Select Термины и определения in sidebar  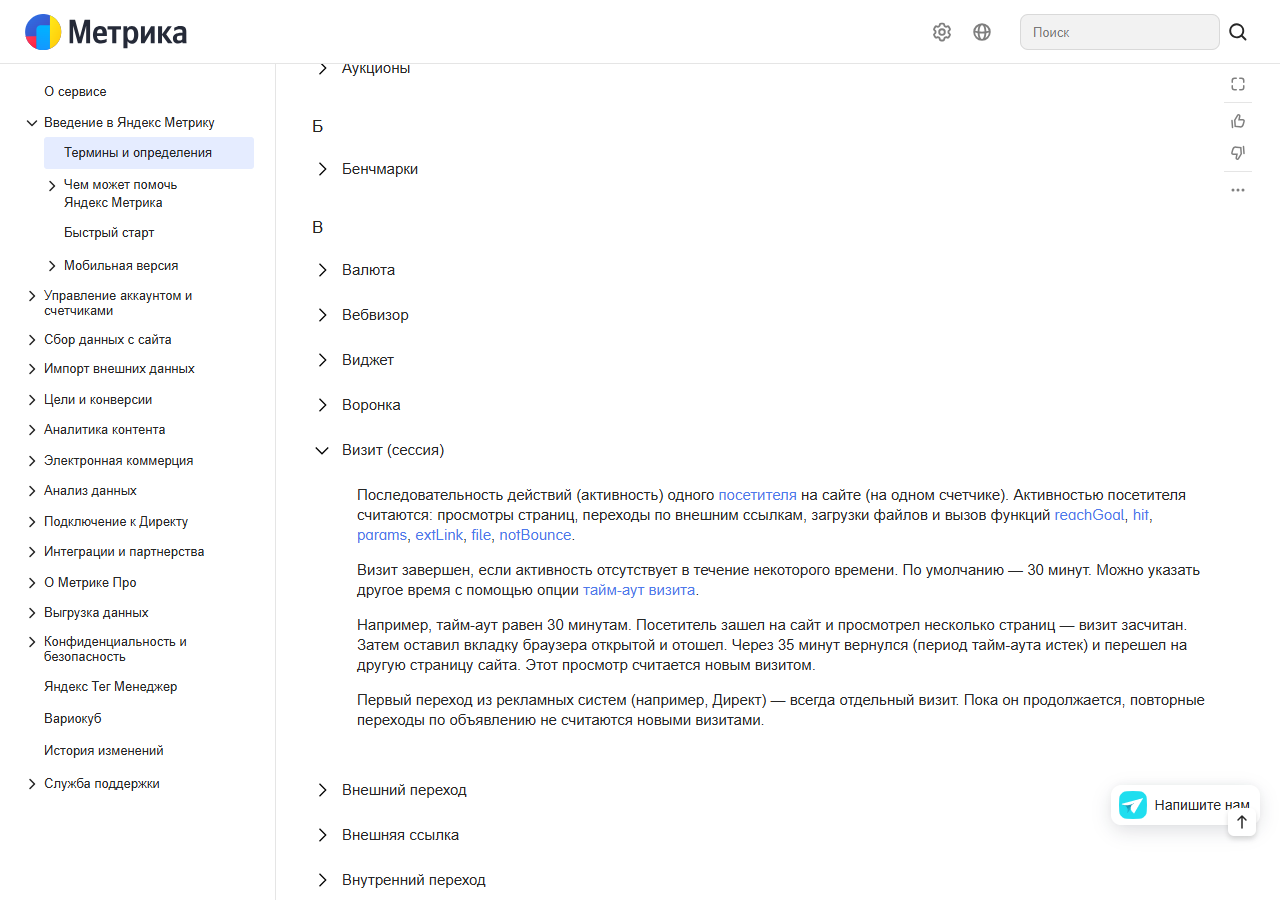click(x=149, y=153)
